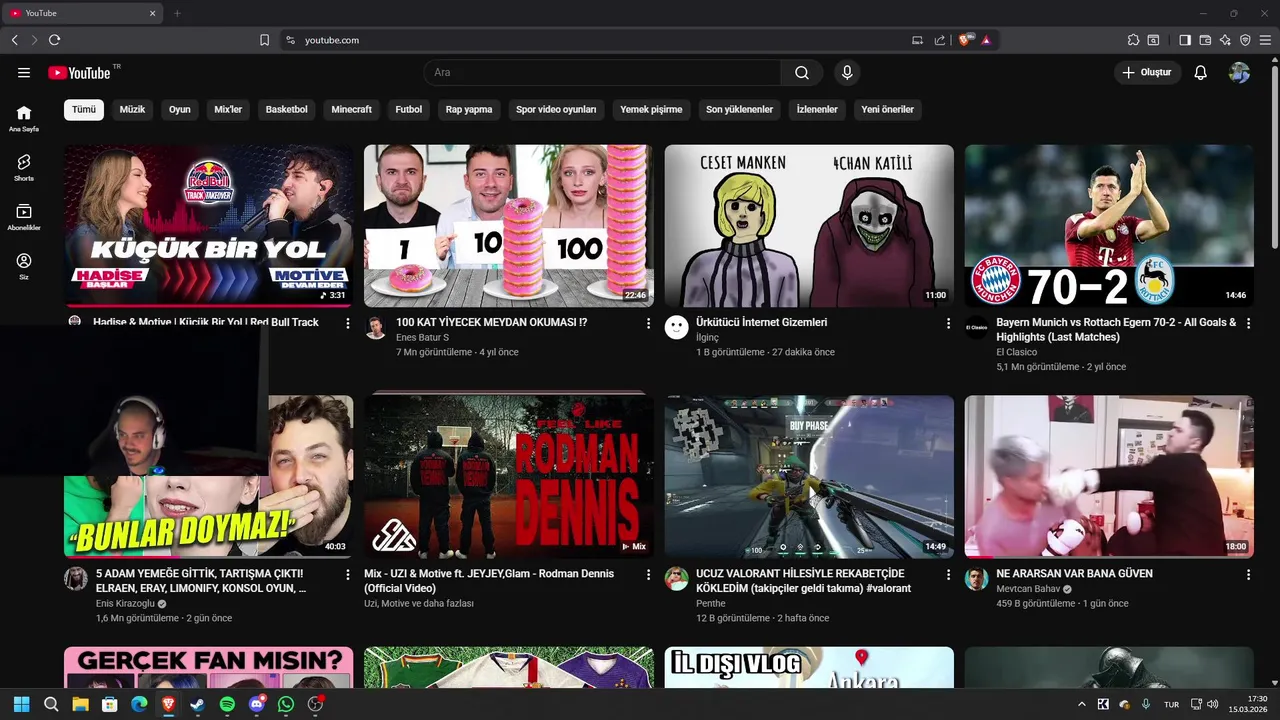Open Windows Start menu

21,705
